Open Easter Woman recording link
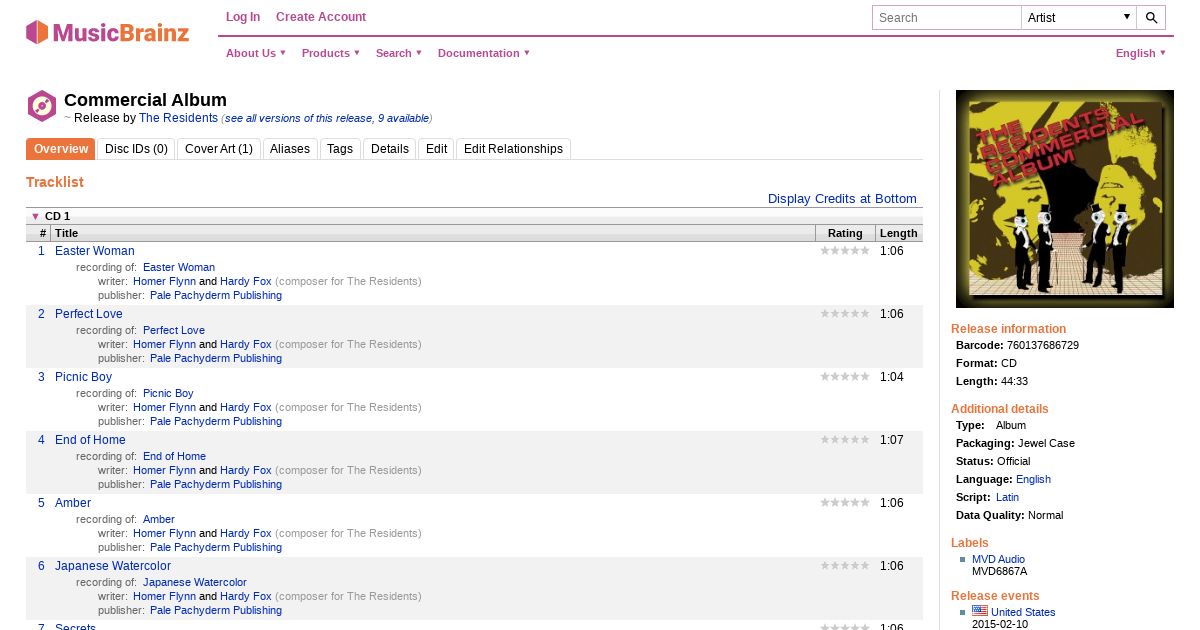 [179, 267]
